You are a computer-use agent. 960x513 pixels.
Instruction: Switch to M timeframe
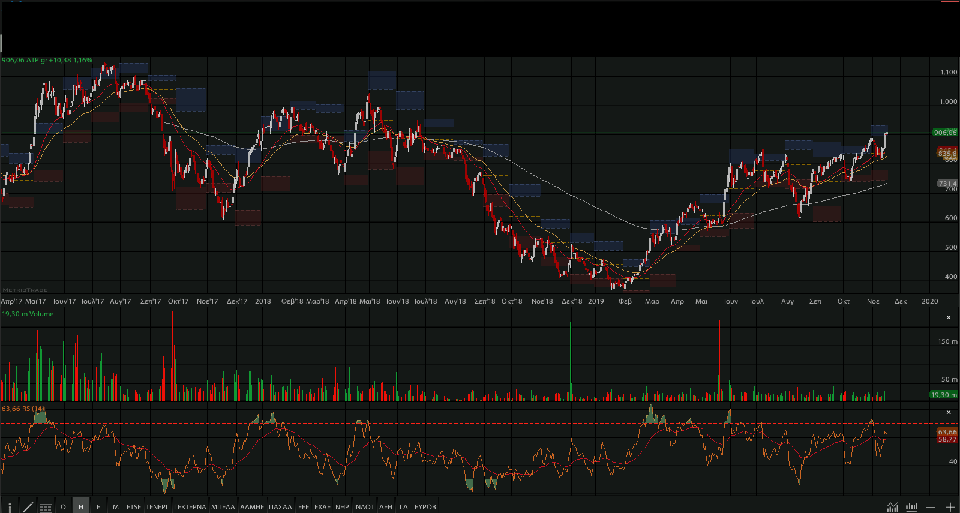coord(115,507)
